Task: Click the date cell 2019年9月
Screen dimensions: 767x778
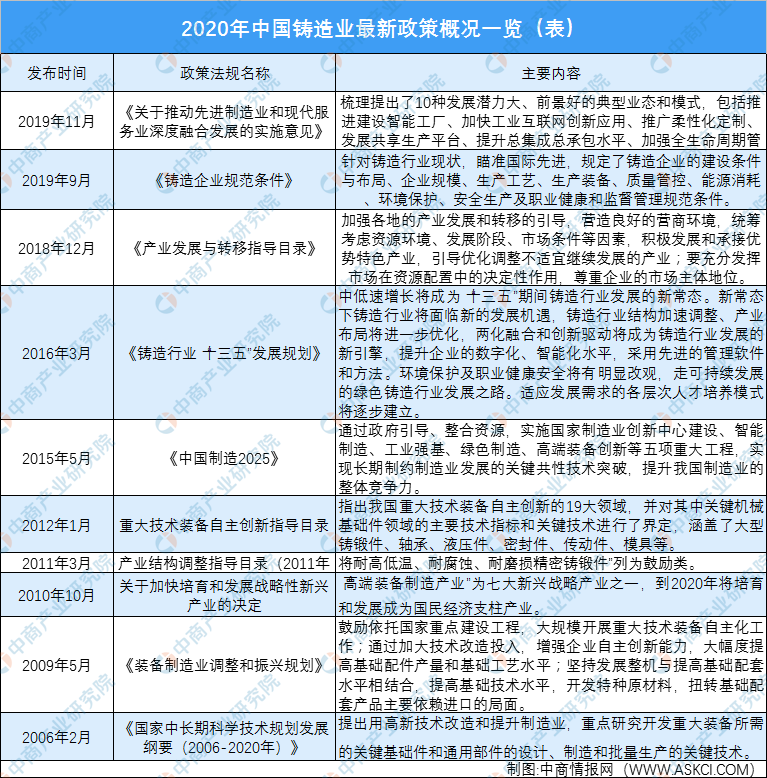Action: [57, 180]
